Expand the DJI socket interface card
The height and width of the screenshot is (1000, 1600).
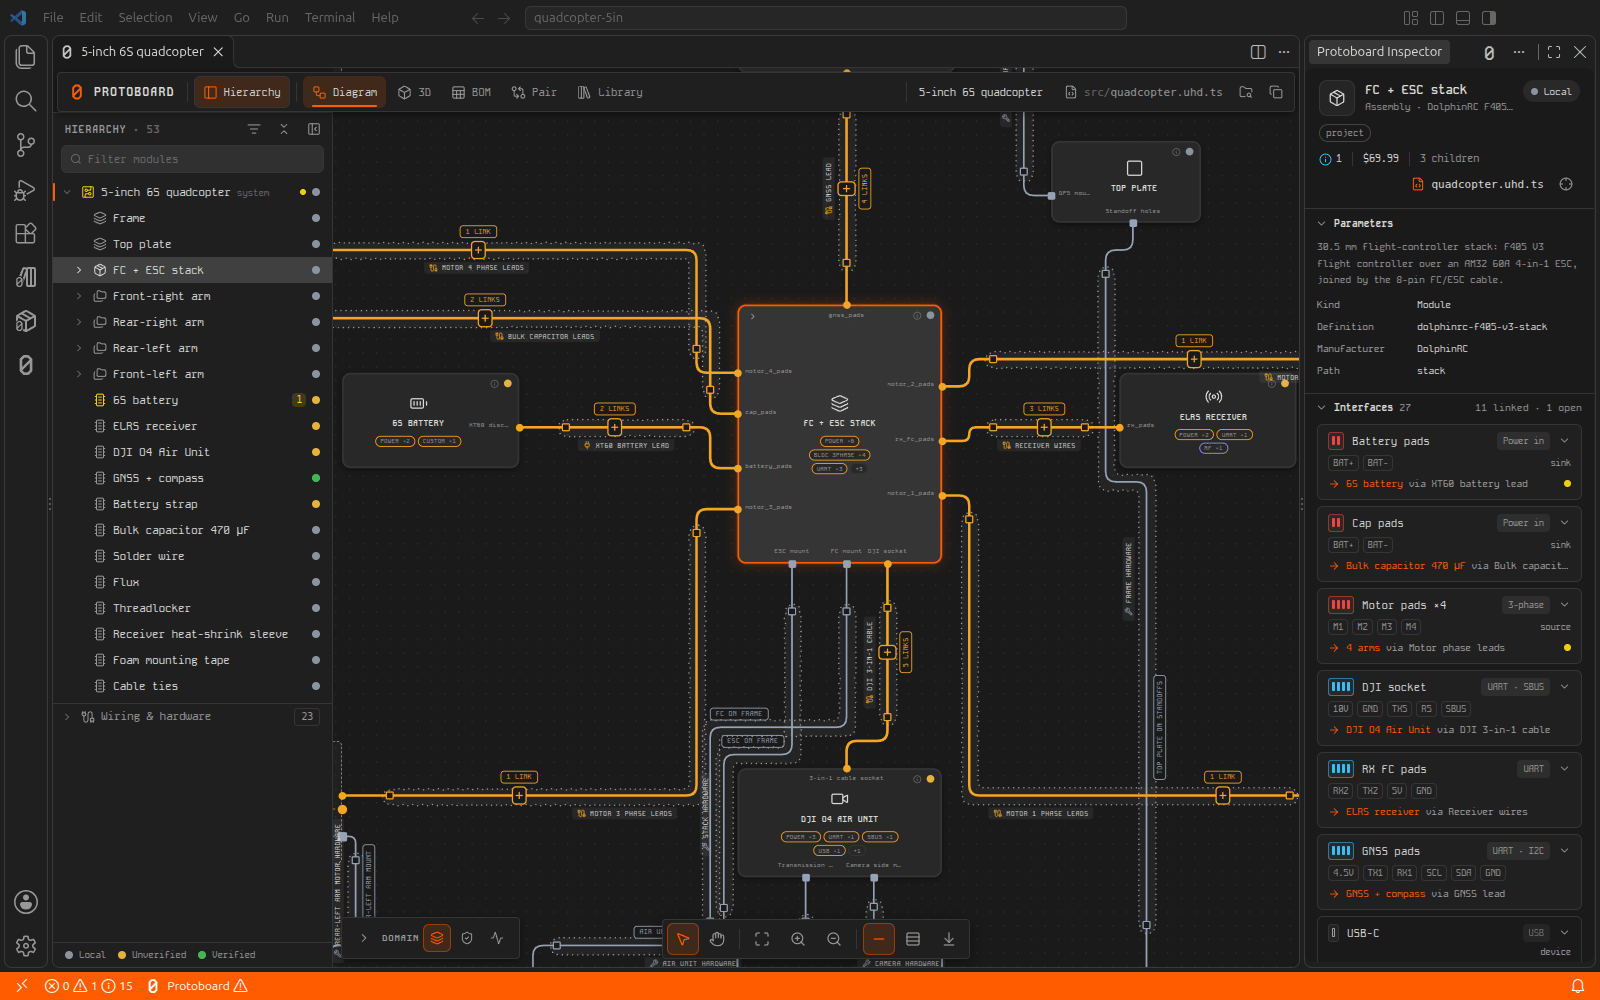click(x=1564, y=687)
